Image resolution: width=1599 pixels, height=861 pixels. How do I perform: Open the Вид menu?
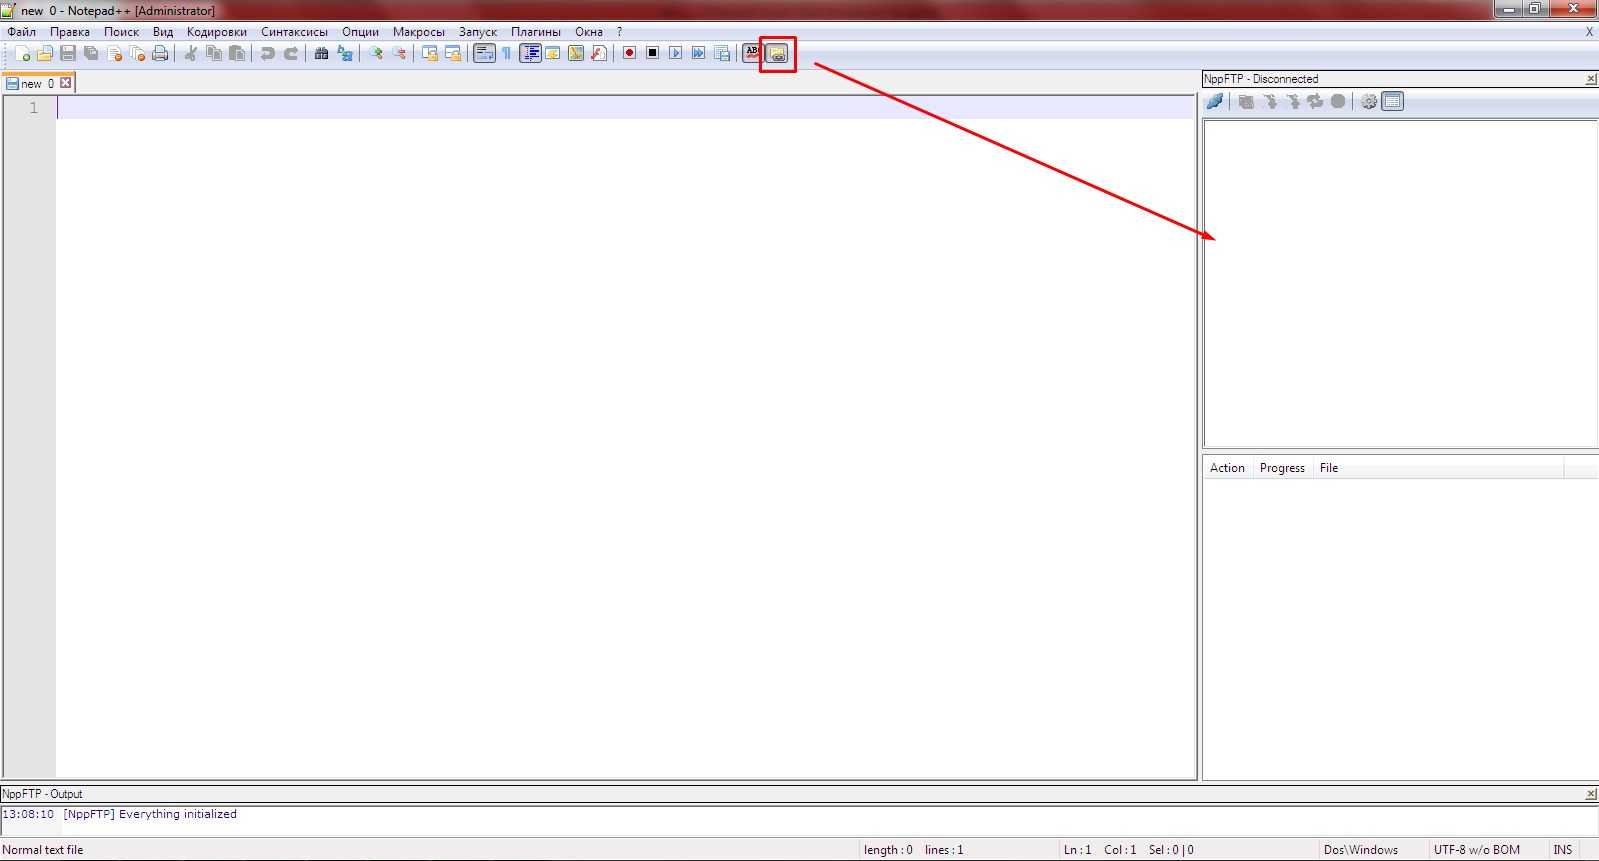click(163, 32)
